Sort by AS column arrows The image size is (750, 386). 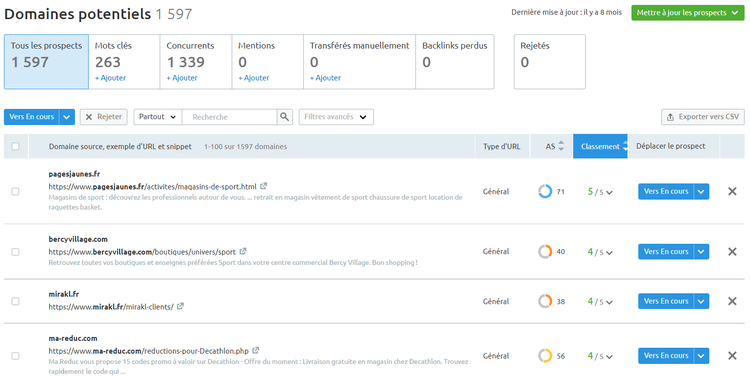pos(561,146)
